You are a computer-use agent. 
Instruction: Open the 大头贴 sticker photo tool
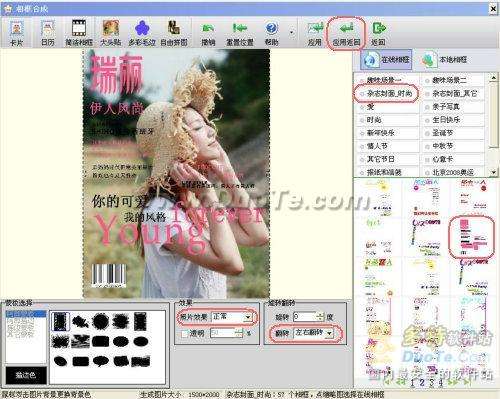point(111,33)
